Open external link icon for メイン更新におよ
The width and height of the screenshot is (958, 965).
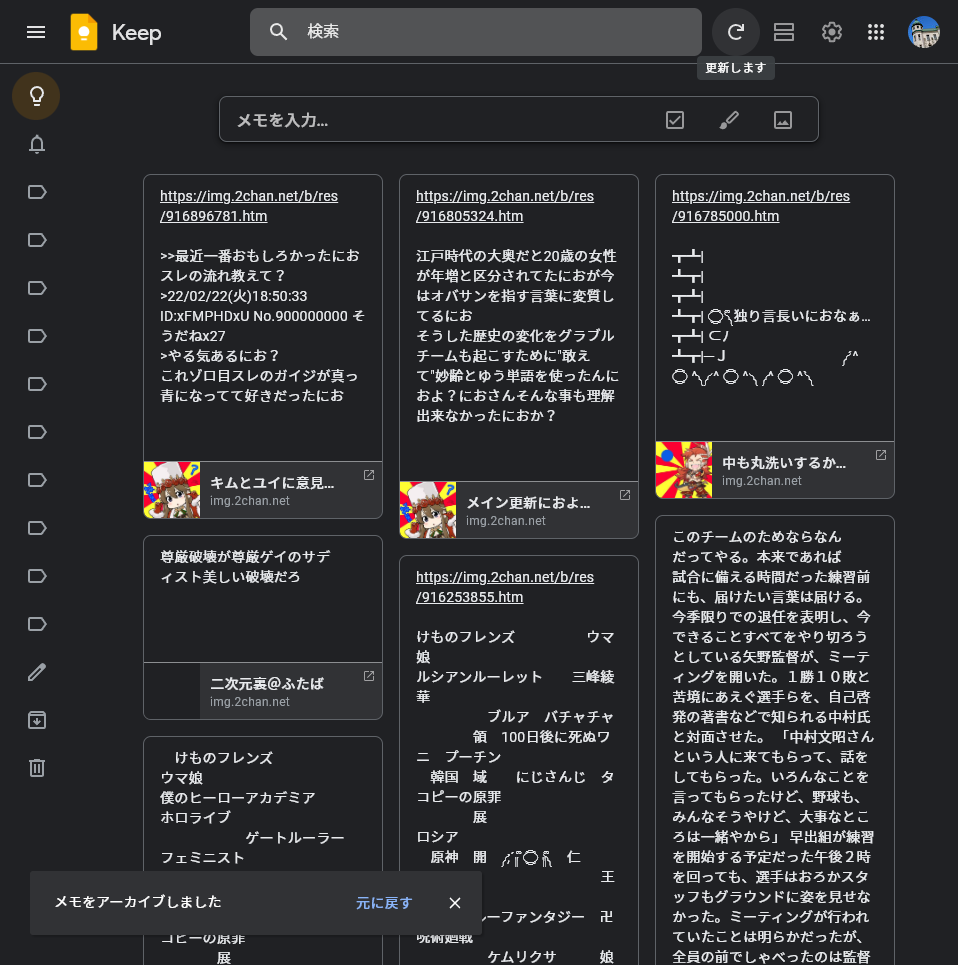pos(625,495)
